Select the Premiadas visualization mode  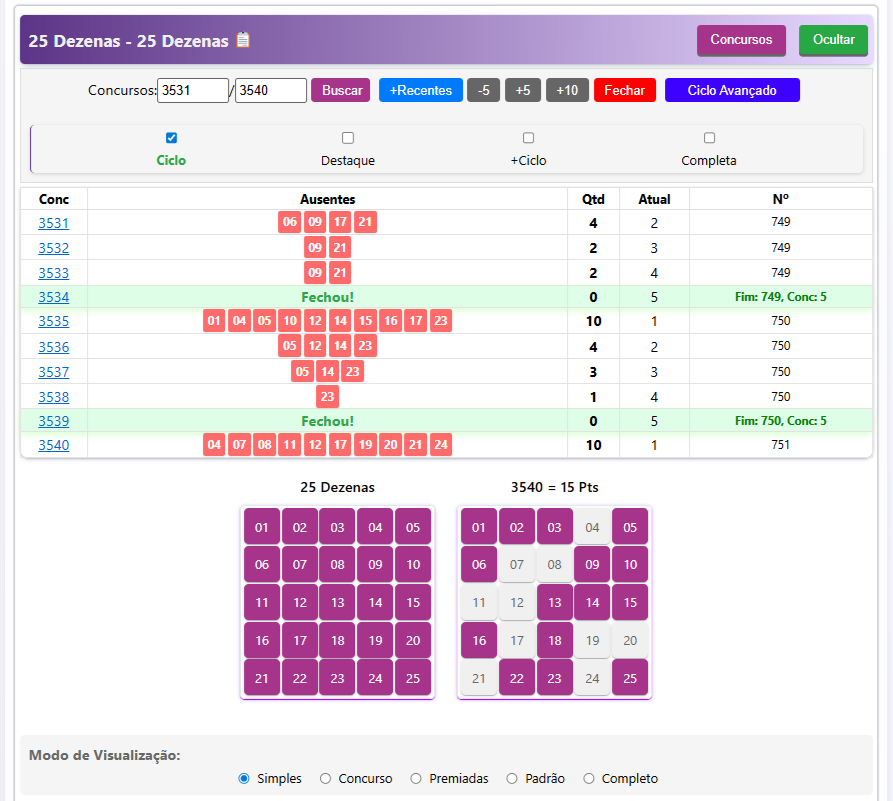point(417,778)
